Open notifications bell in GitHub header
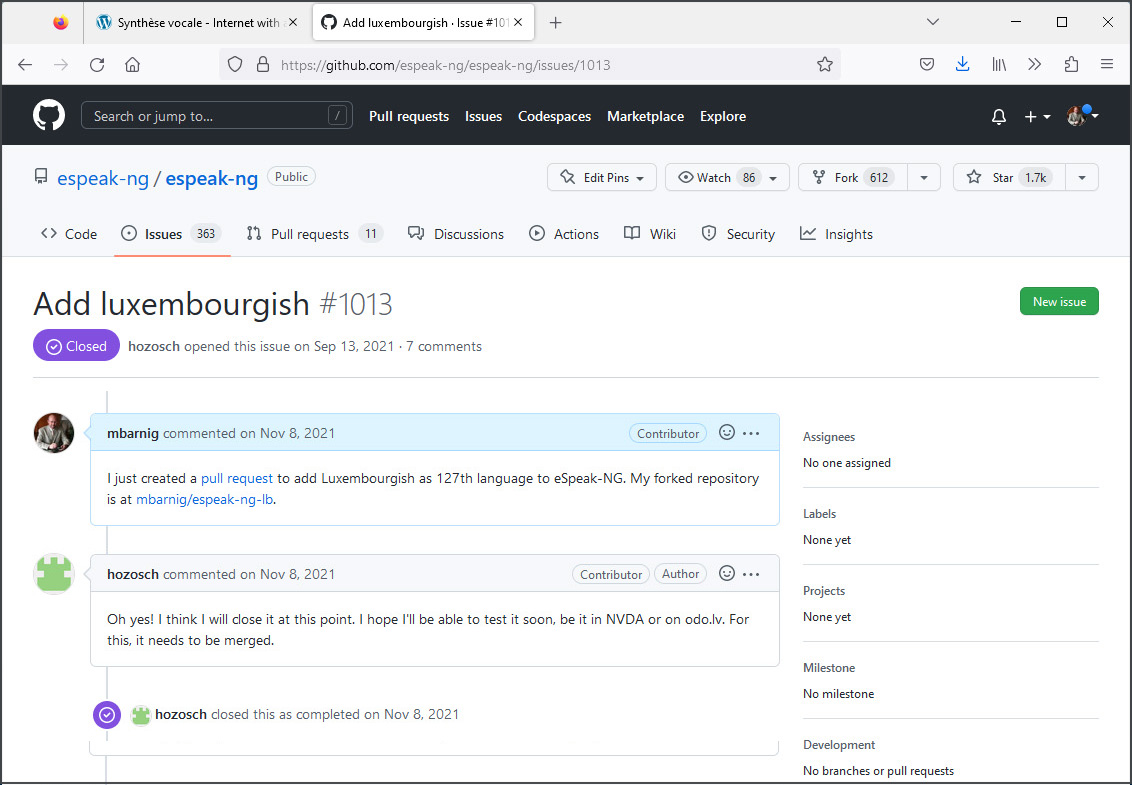Image resolution: width=1132 pixels, height=785 pixels. coord(998,116)
